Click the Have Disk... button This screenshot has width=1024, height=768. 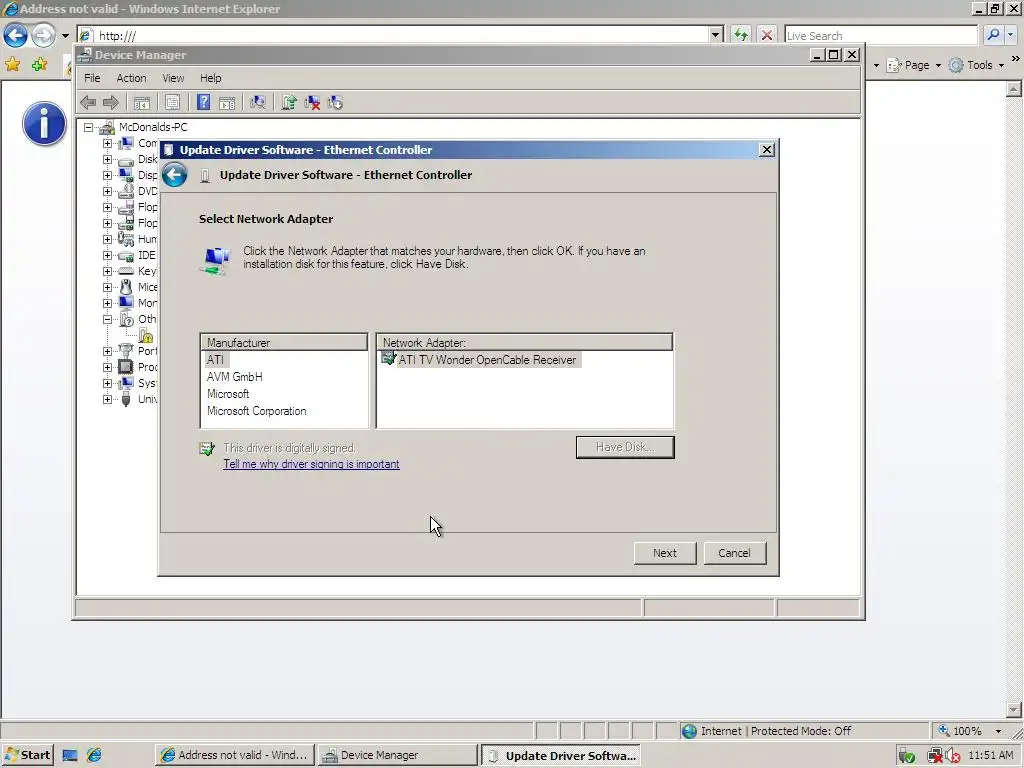(625, 447)
